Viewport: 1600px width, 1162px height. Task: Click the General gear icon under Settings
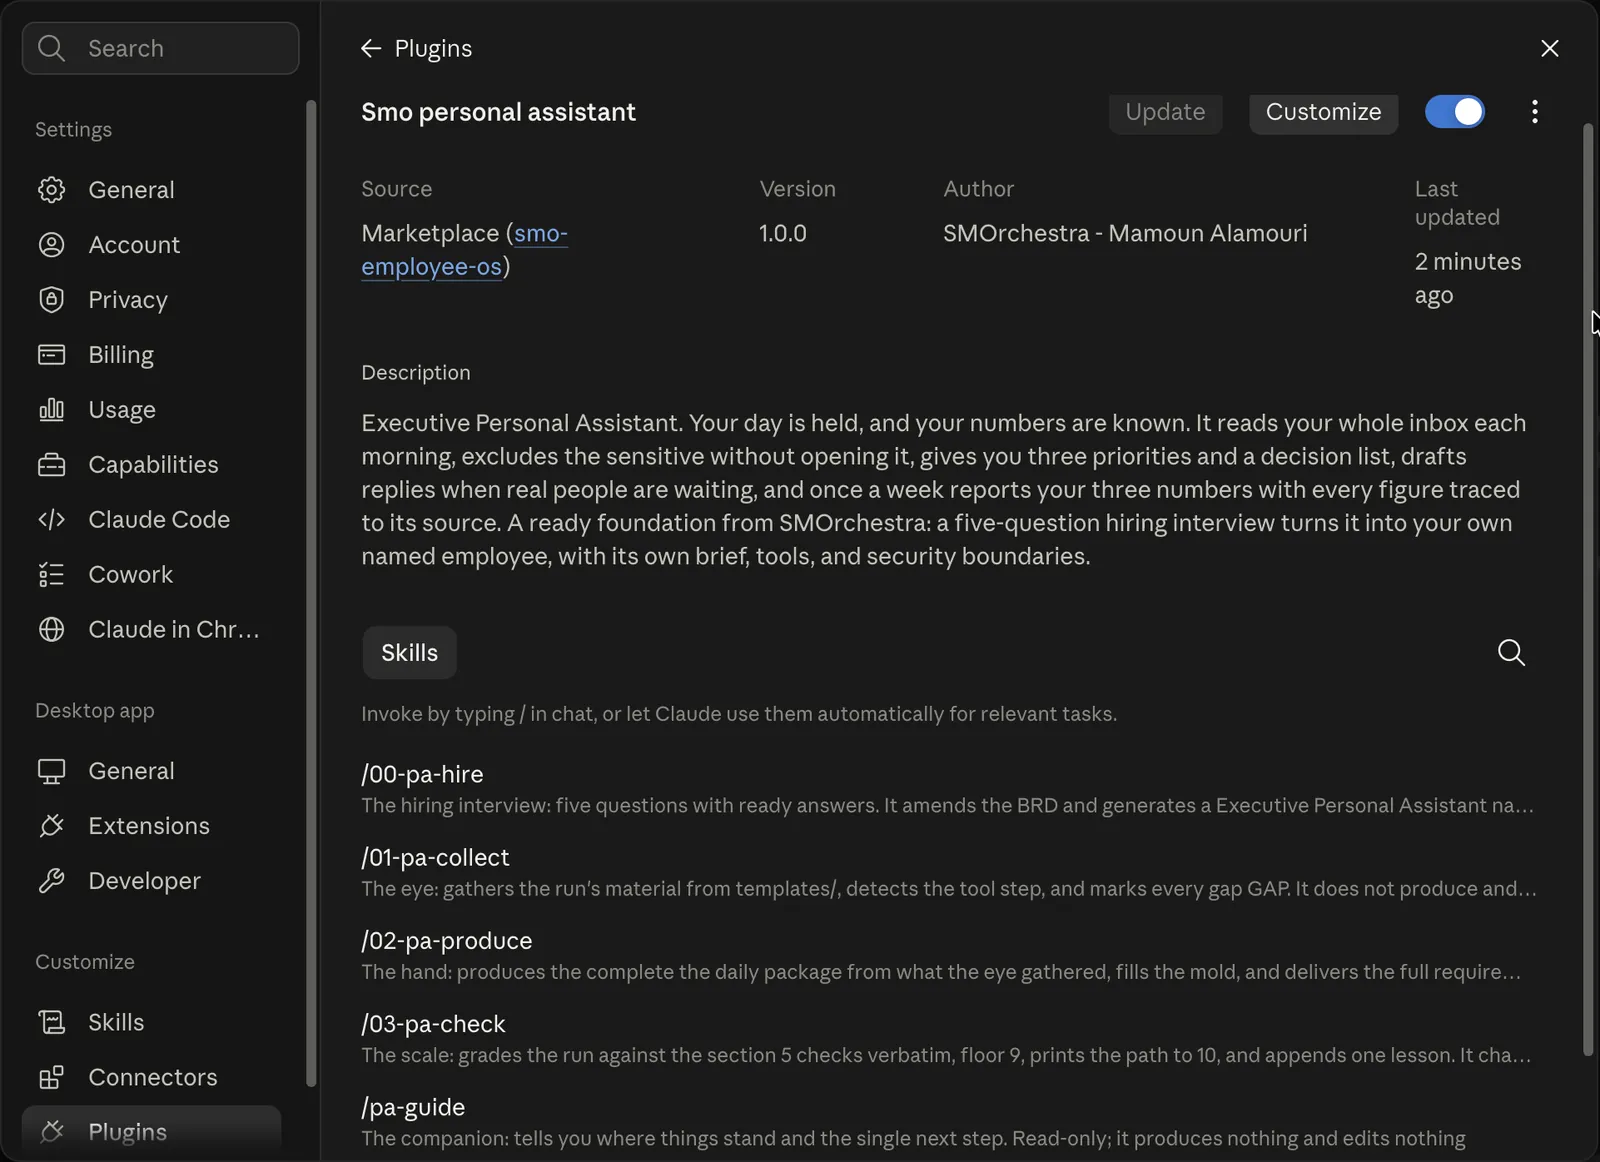pos(51,190)
